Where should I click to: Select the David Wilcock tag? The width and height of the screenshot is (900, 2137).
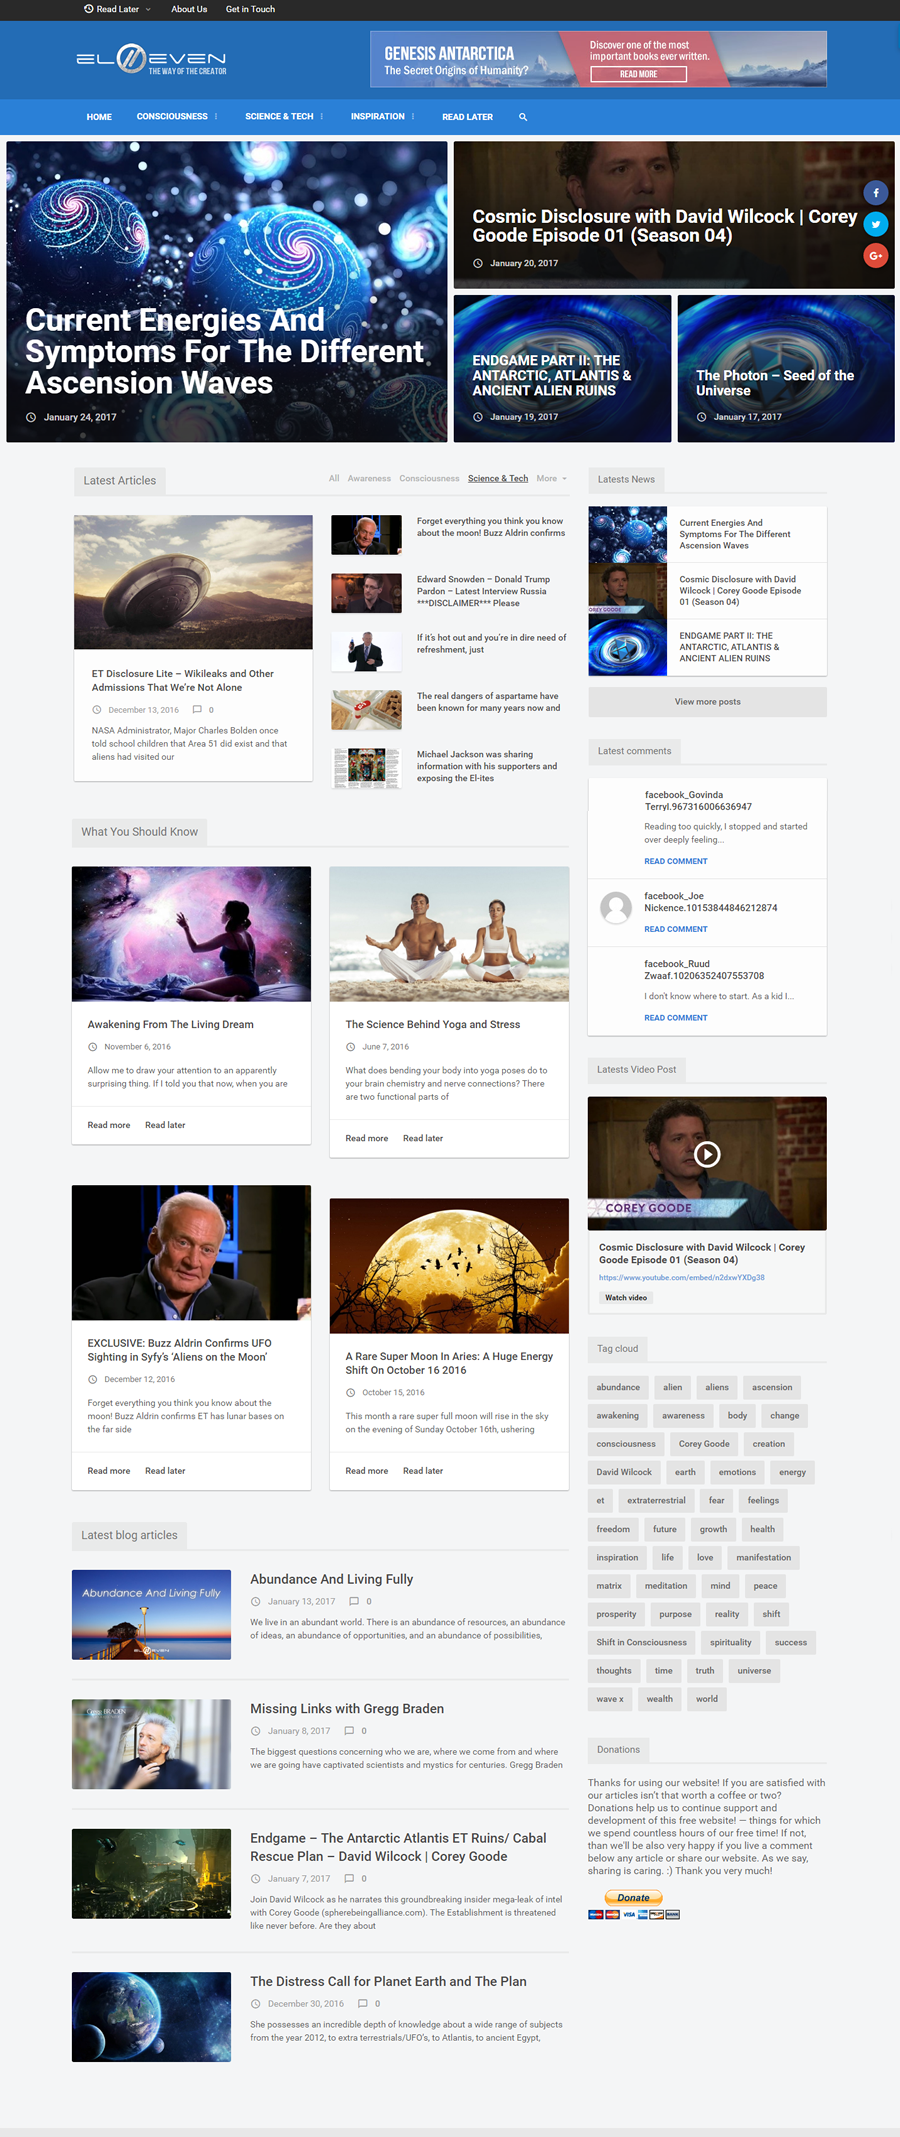pos(624,1472)
